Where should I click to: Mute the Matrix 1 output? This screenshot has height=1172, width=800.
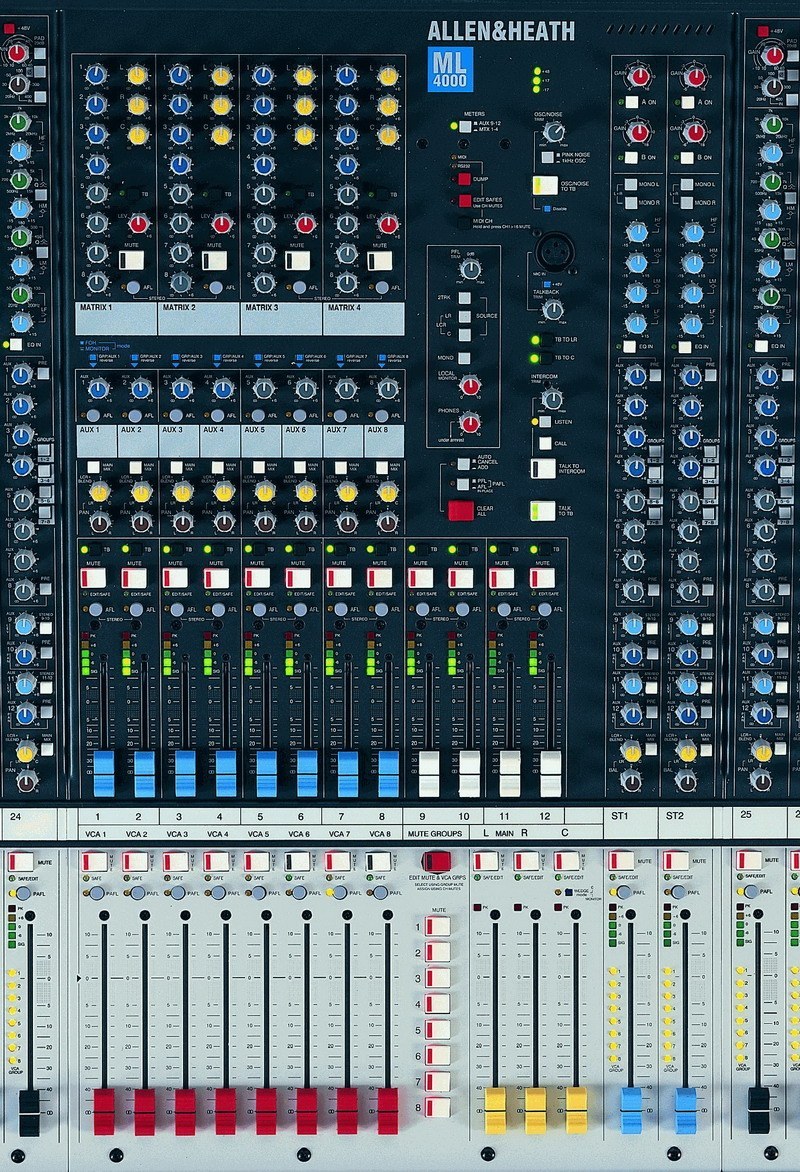130,262
